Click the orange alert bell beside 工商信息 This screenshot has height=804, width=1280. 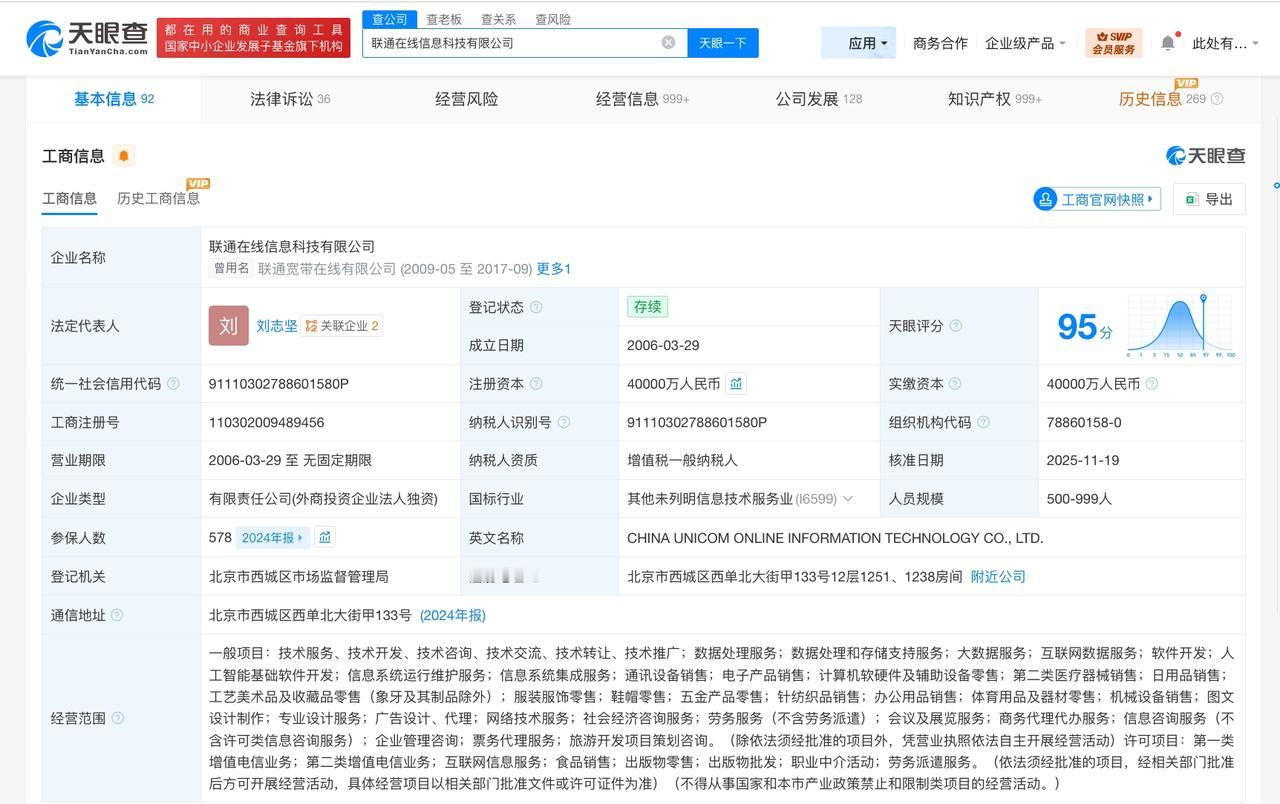click(x=124, y=156)
